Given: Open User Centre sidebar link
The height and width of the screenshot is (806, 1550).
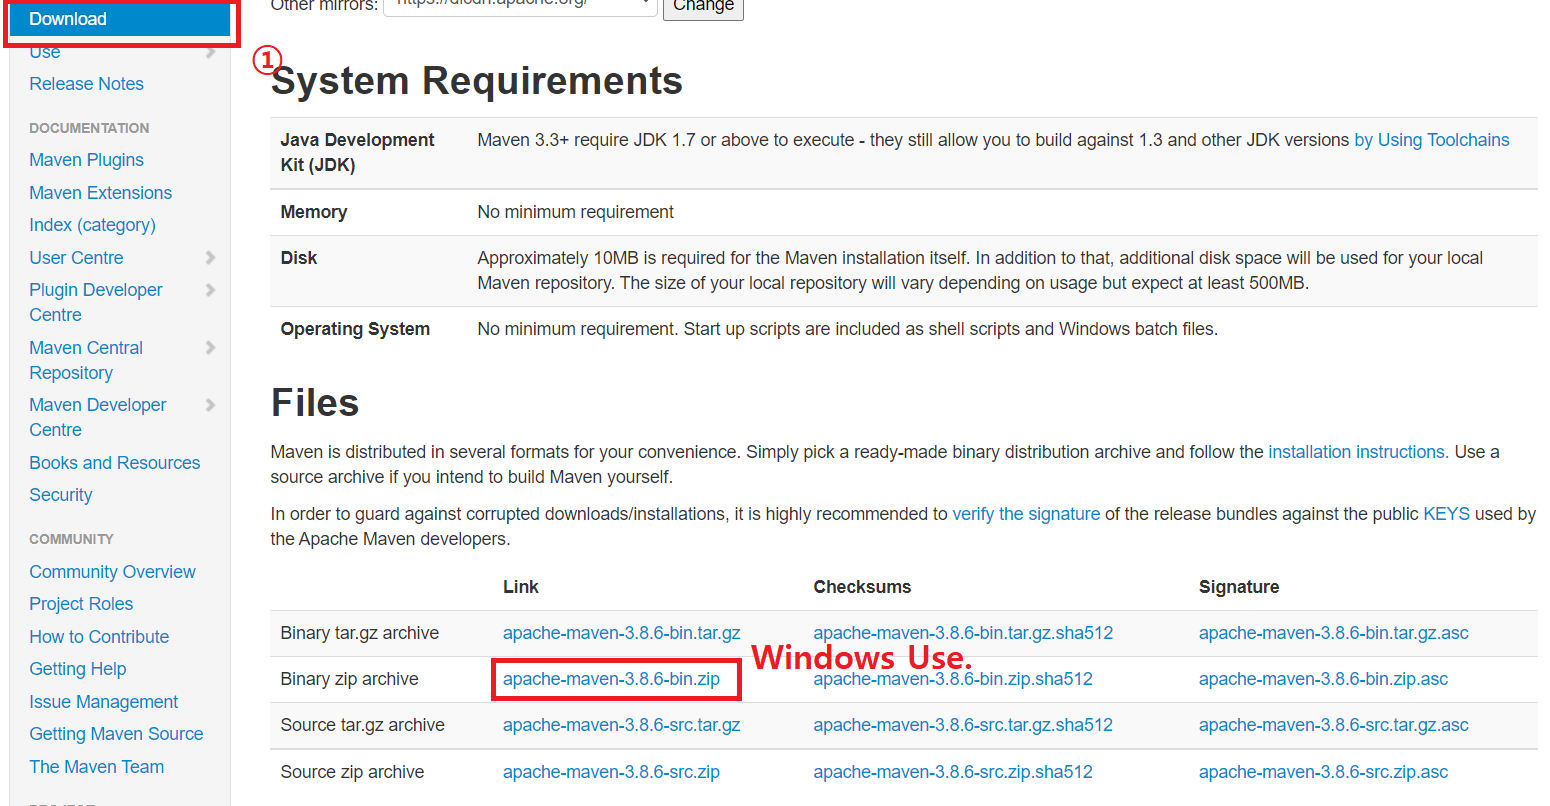Looking at the screenshot, I should 76,258.
